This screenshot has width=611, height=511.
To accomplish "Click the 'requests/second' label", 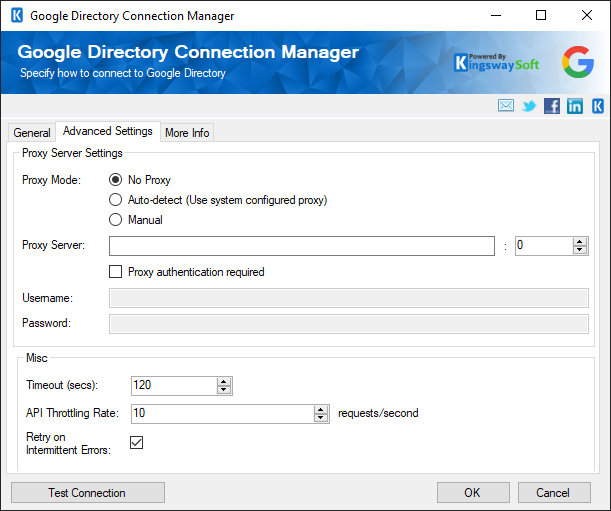I will click(x=378, y=413).
